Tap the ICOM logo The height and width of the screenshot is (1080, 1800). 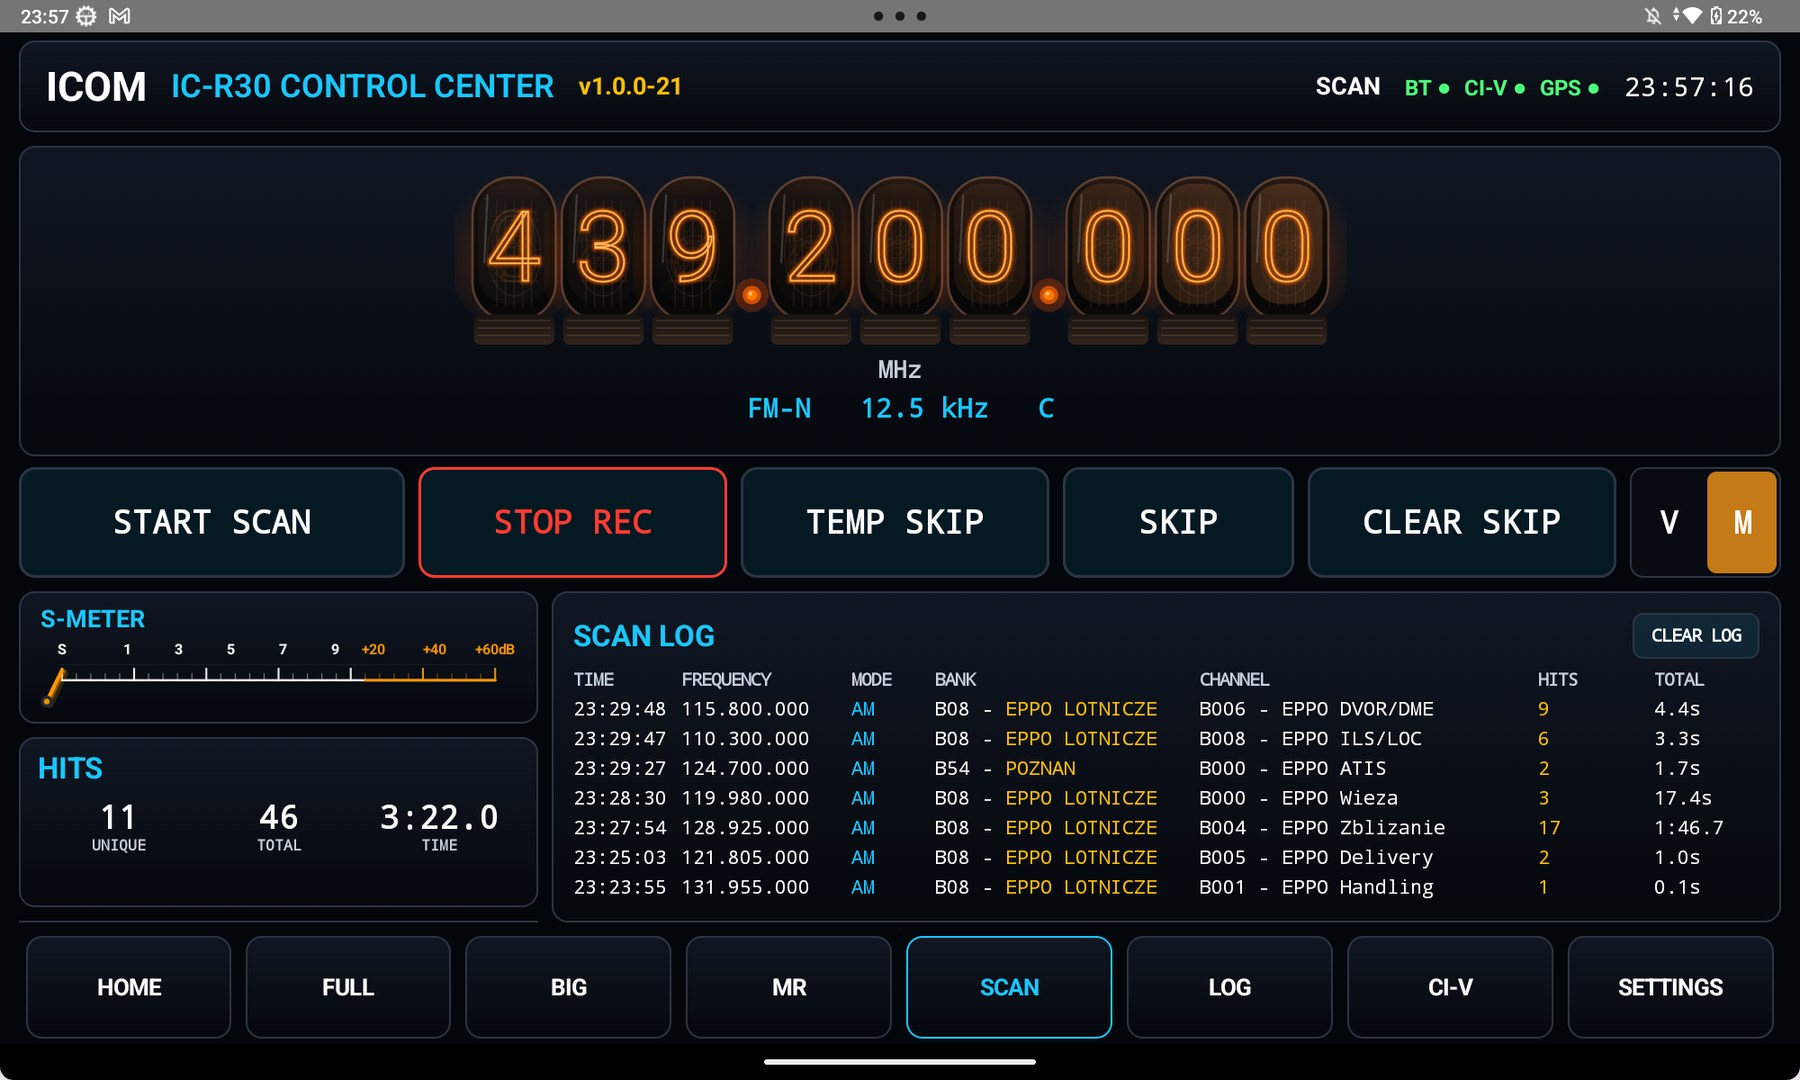[96, 87]
